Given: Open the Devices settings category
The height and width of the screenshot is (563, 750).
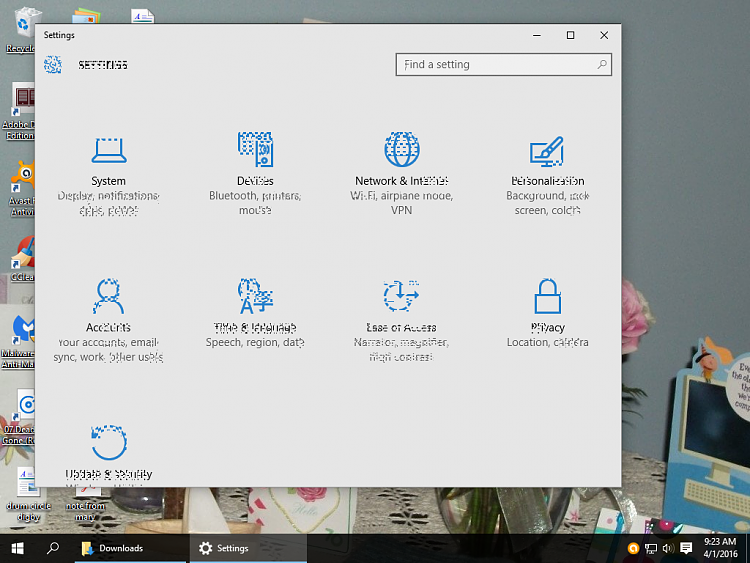Looking at the screenshot, I should click(255, 165).
